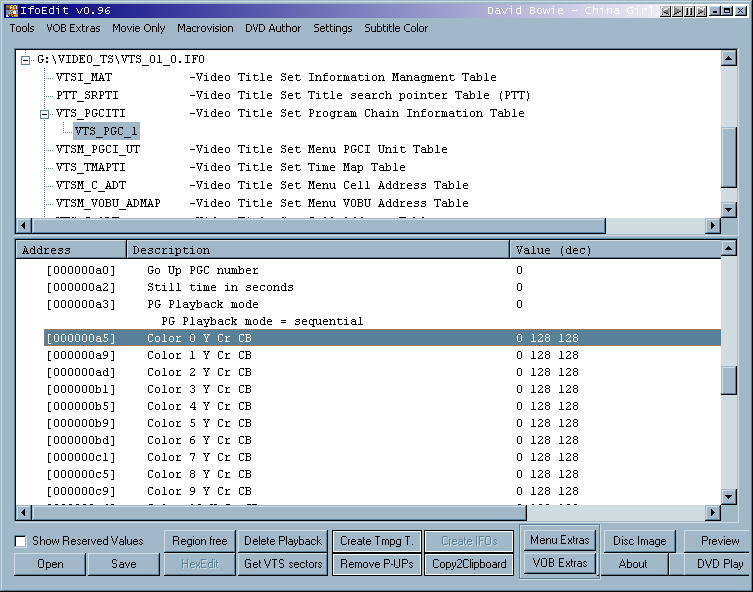
Task: Collapse the G:\VIDEO_TS\VTS_01_0.IFO root node
Action: point(25,60)
